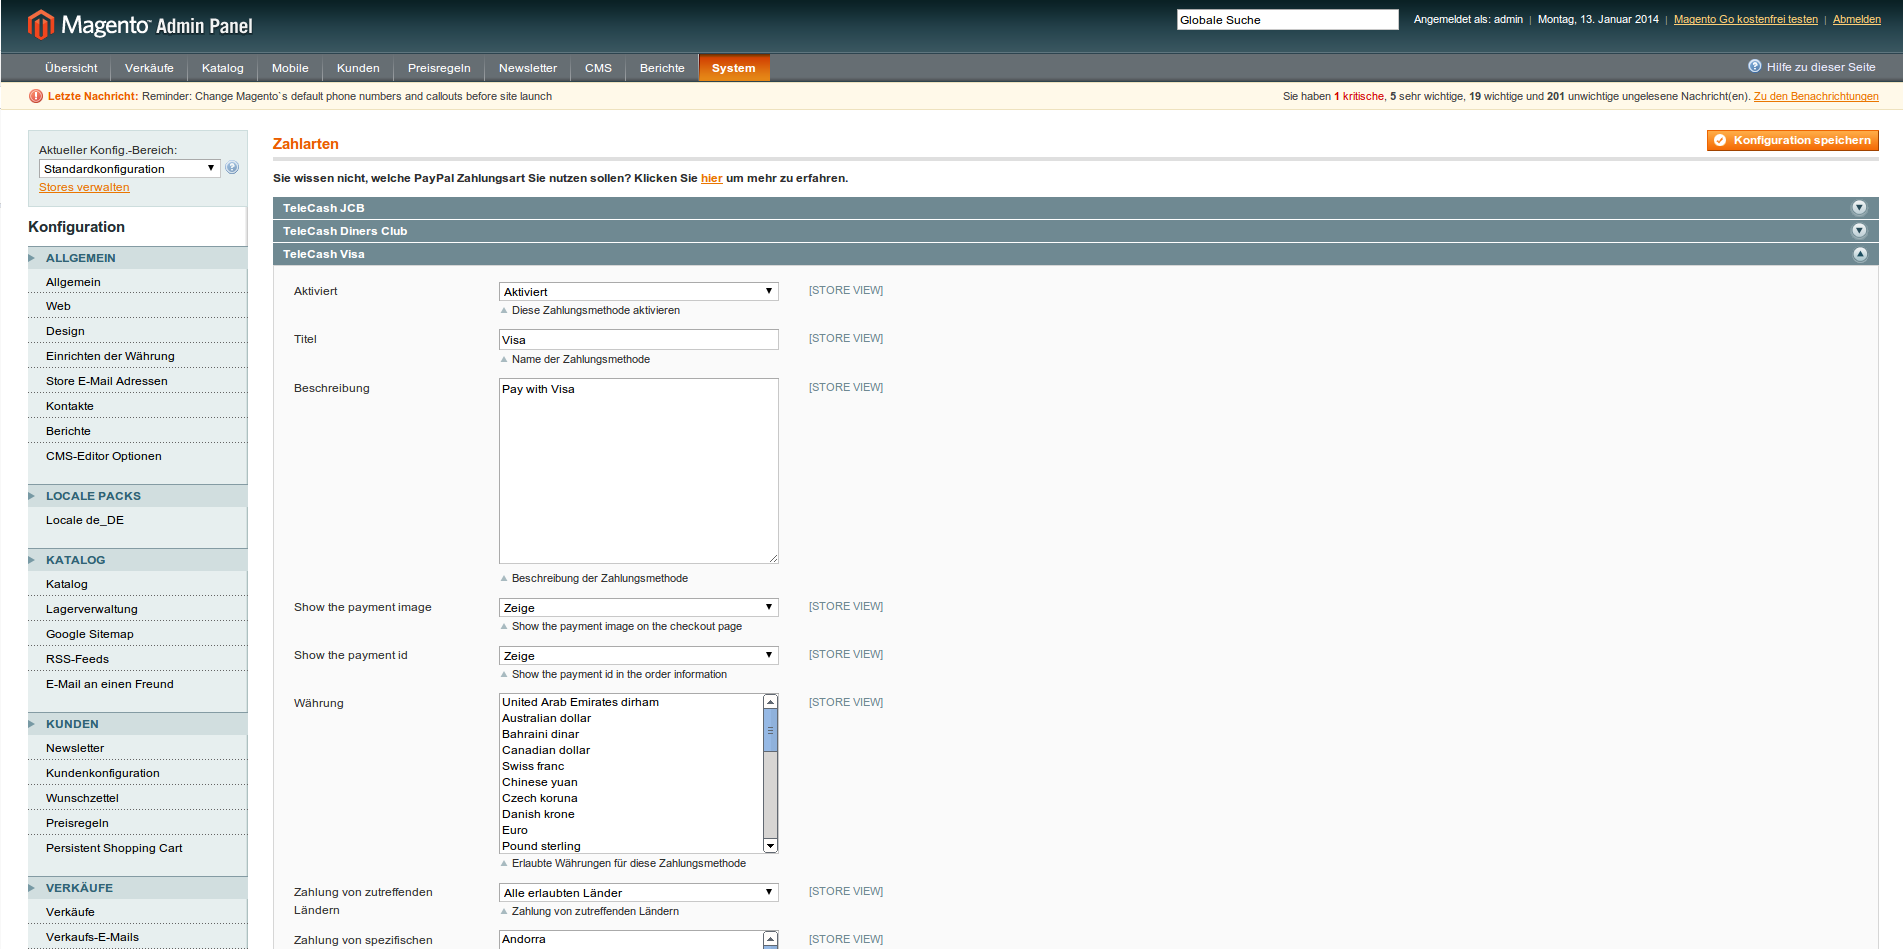Open the Show the payment image dropdown

[638, 608]
